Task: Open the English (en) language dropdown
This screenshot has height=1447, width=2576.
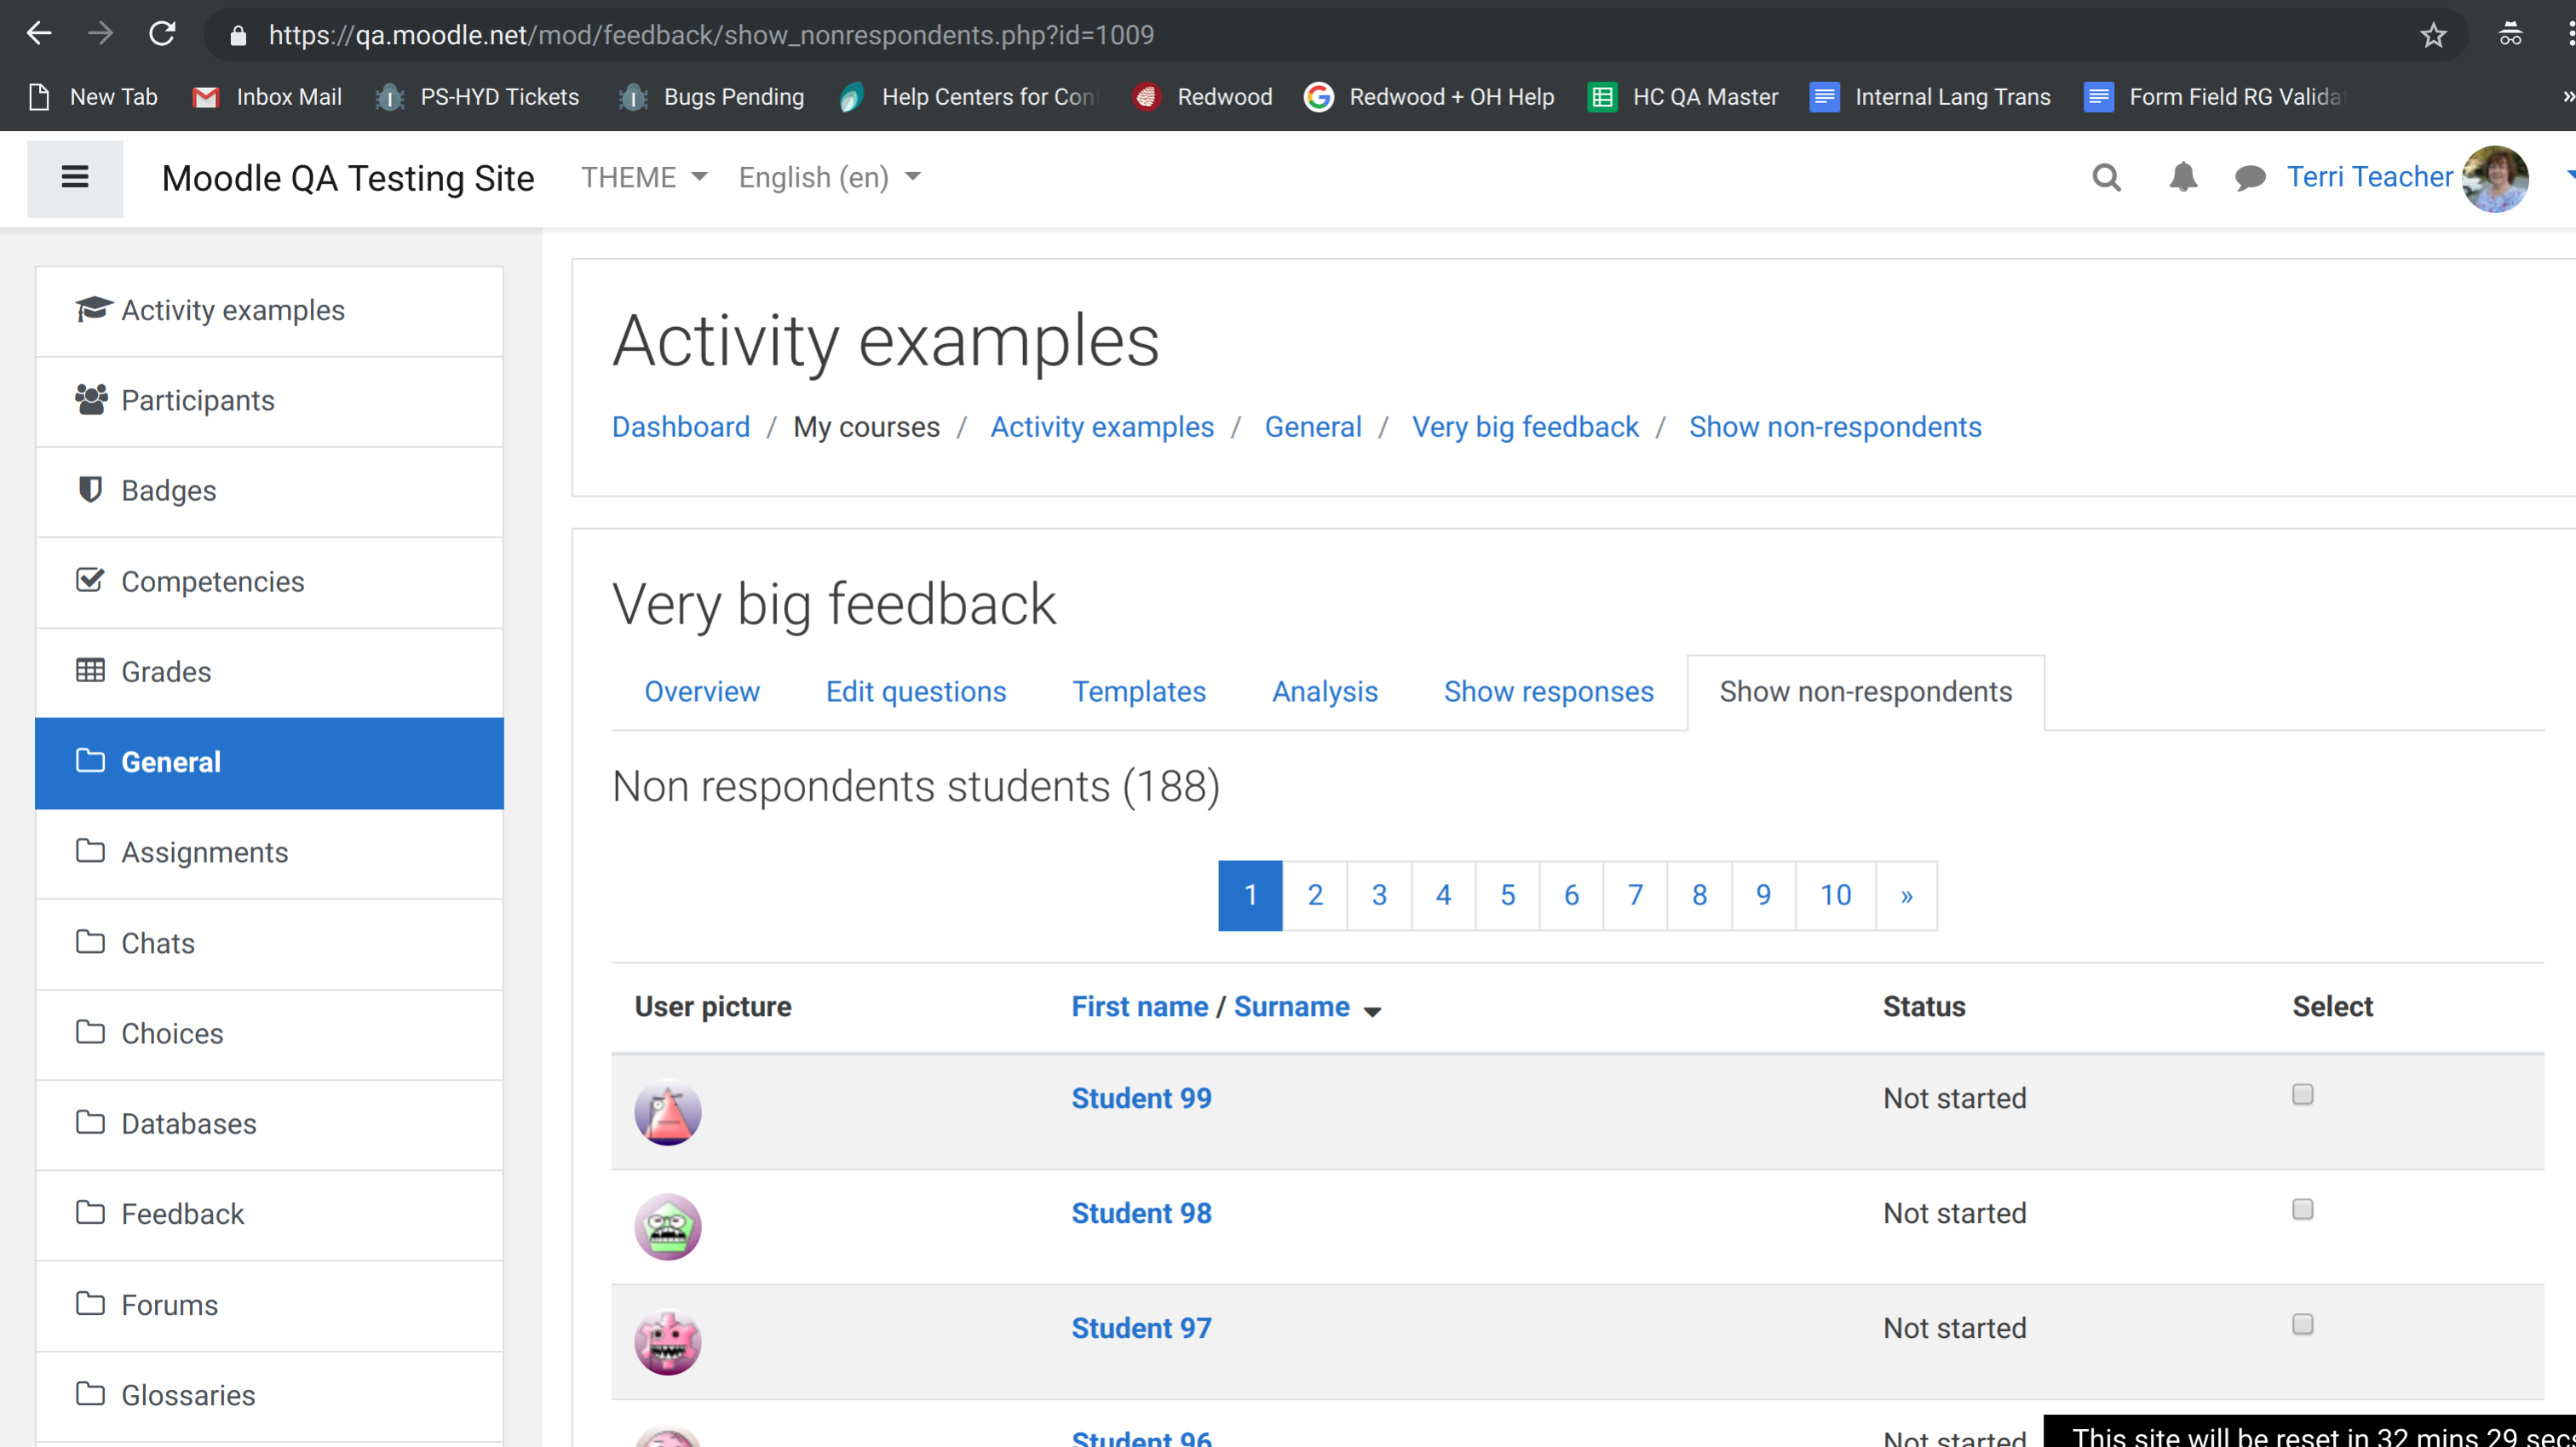Action: 829,178
